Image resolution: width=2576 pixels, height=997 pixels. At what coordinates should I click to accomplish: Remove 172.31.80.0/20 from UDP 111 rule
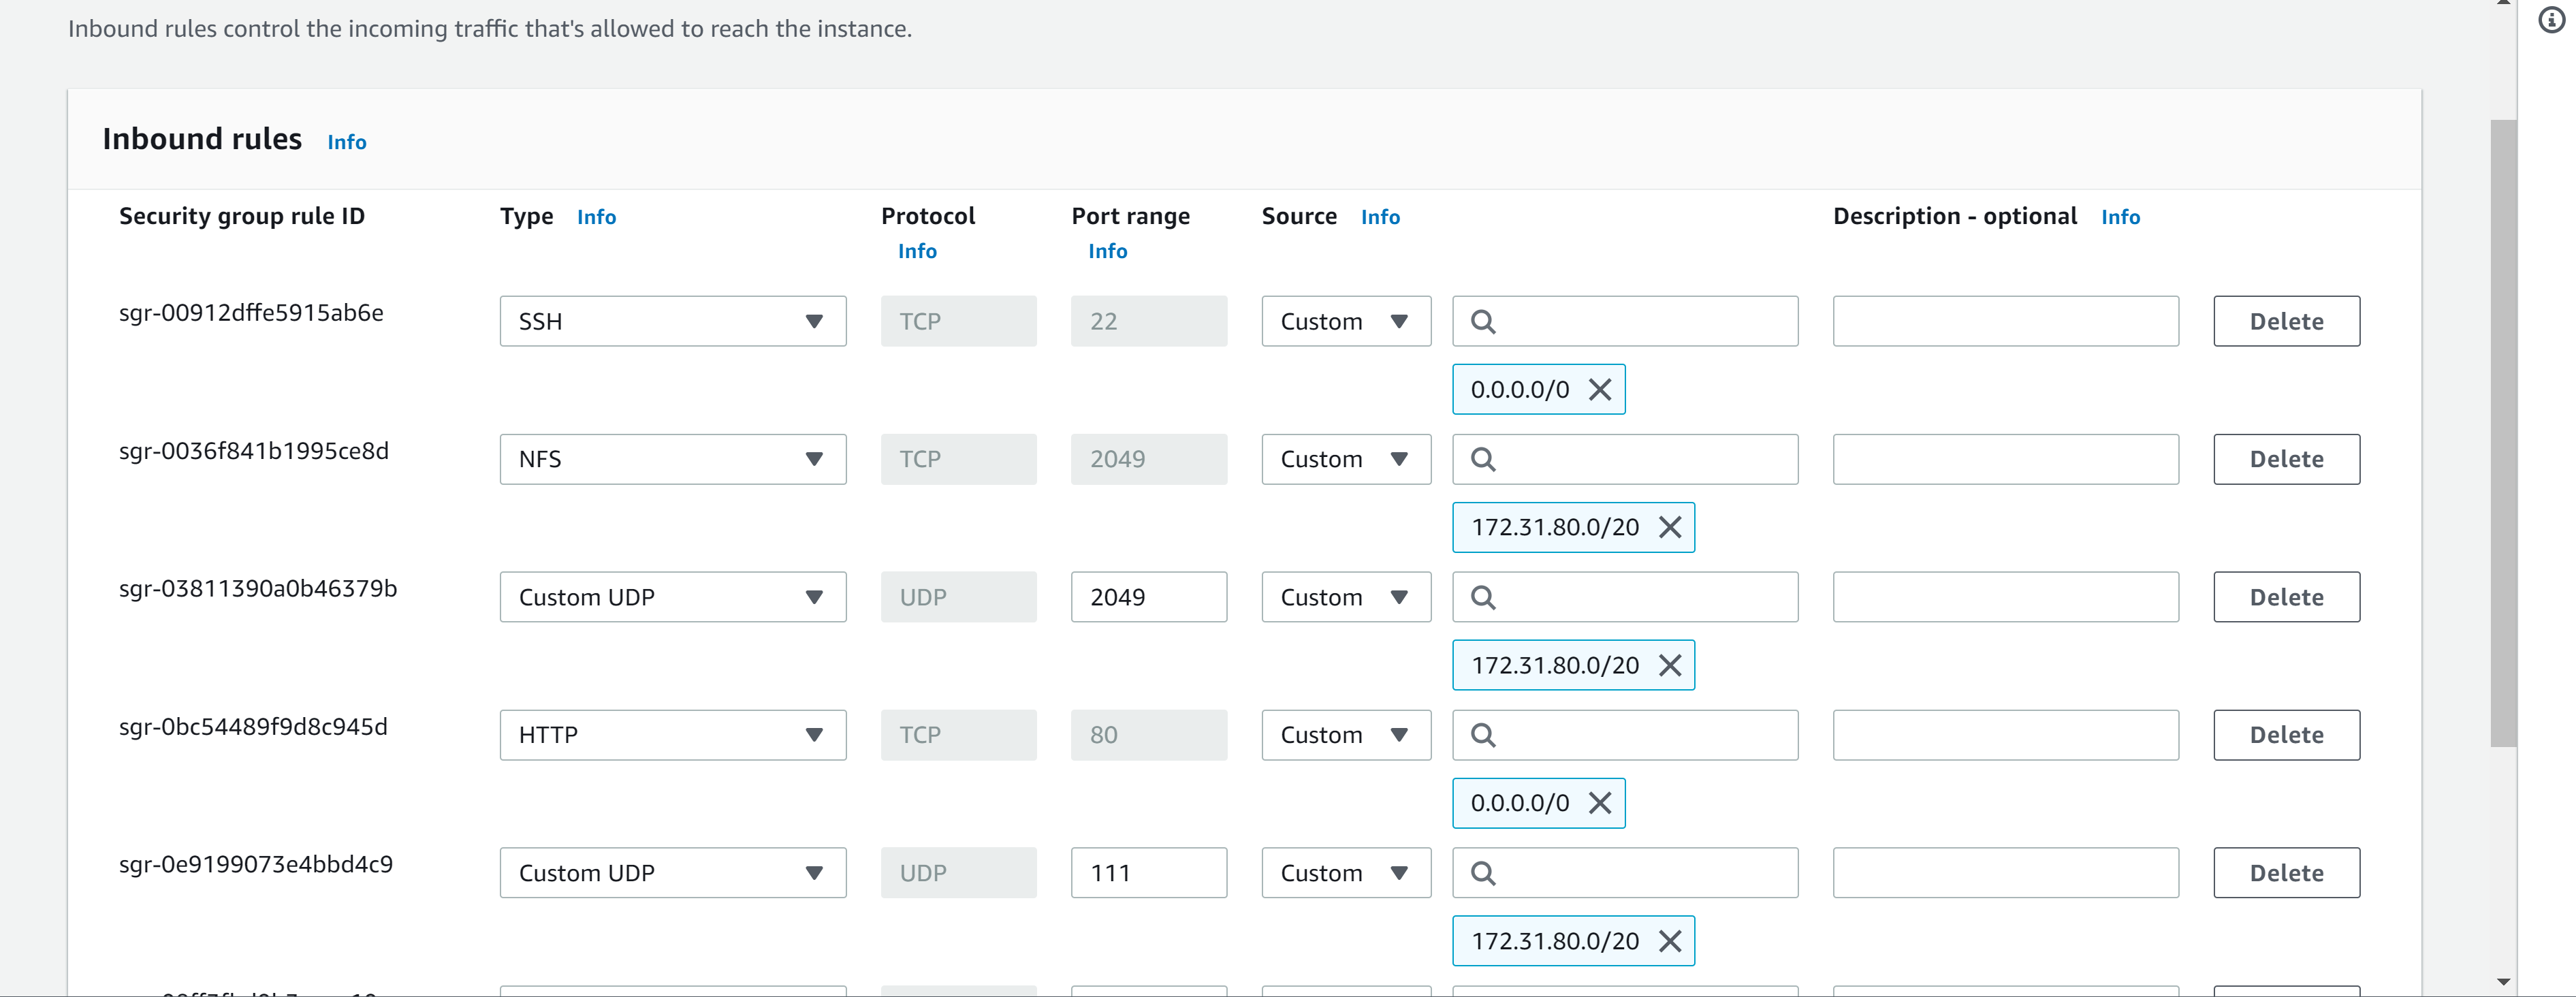1670,941
